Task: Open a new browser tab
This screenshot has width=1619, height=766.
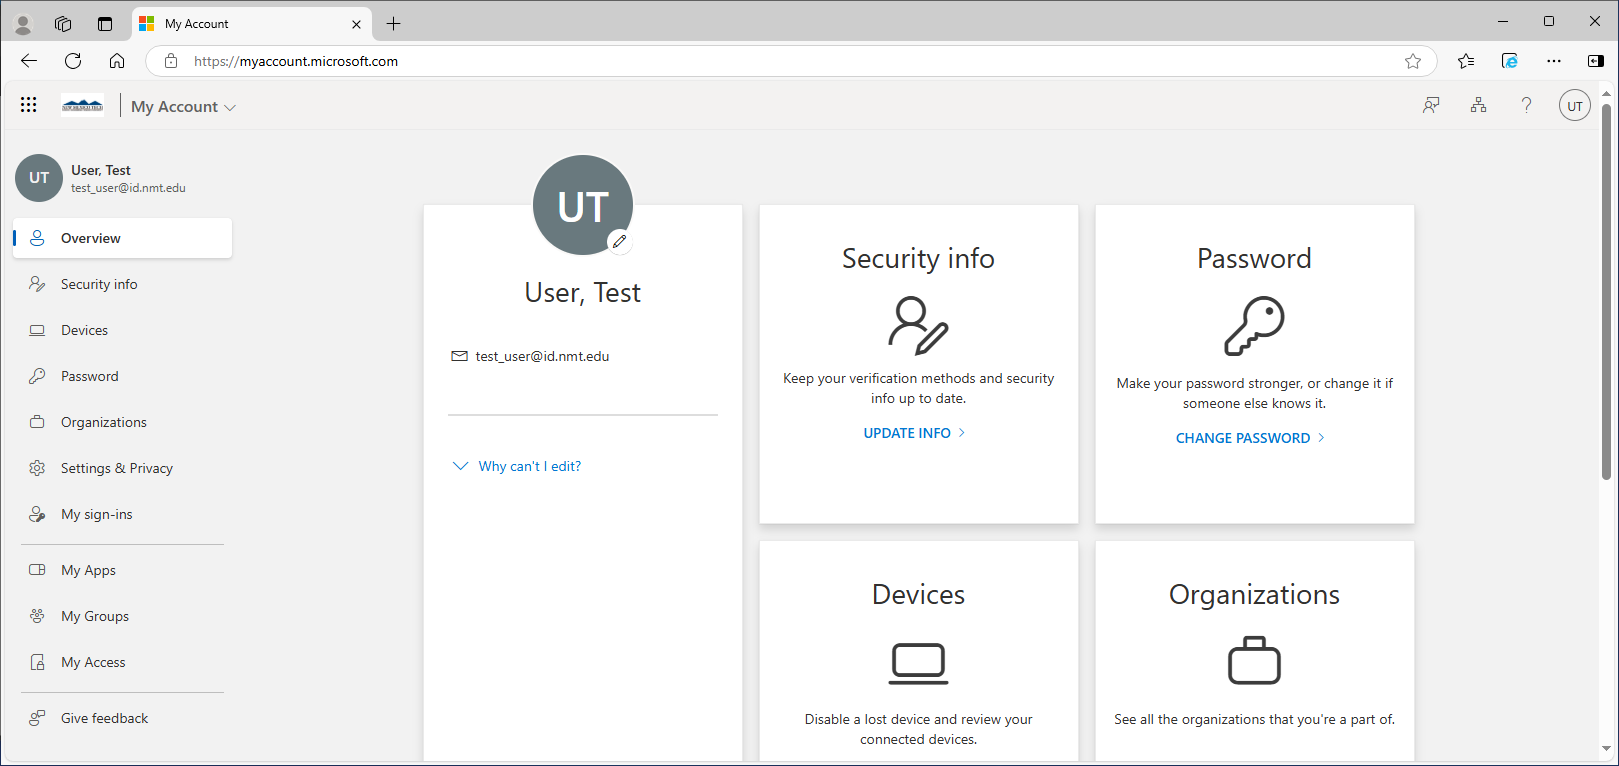Action: point(394,24)
